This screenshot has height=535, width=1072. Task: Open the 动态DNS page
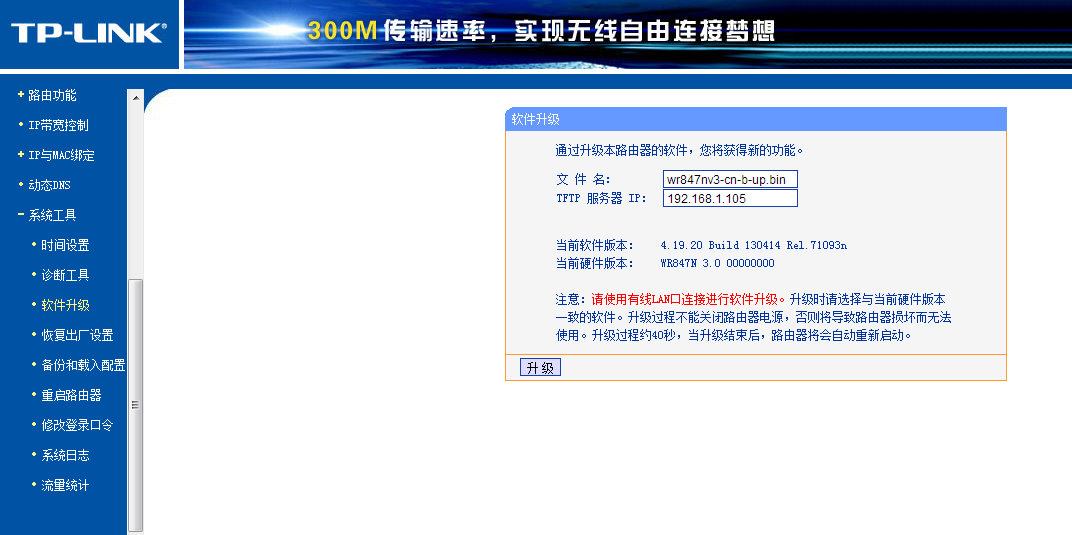(49, 185)
